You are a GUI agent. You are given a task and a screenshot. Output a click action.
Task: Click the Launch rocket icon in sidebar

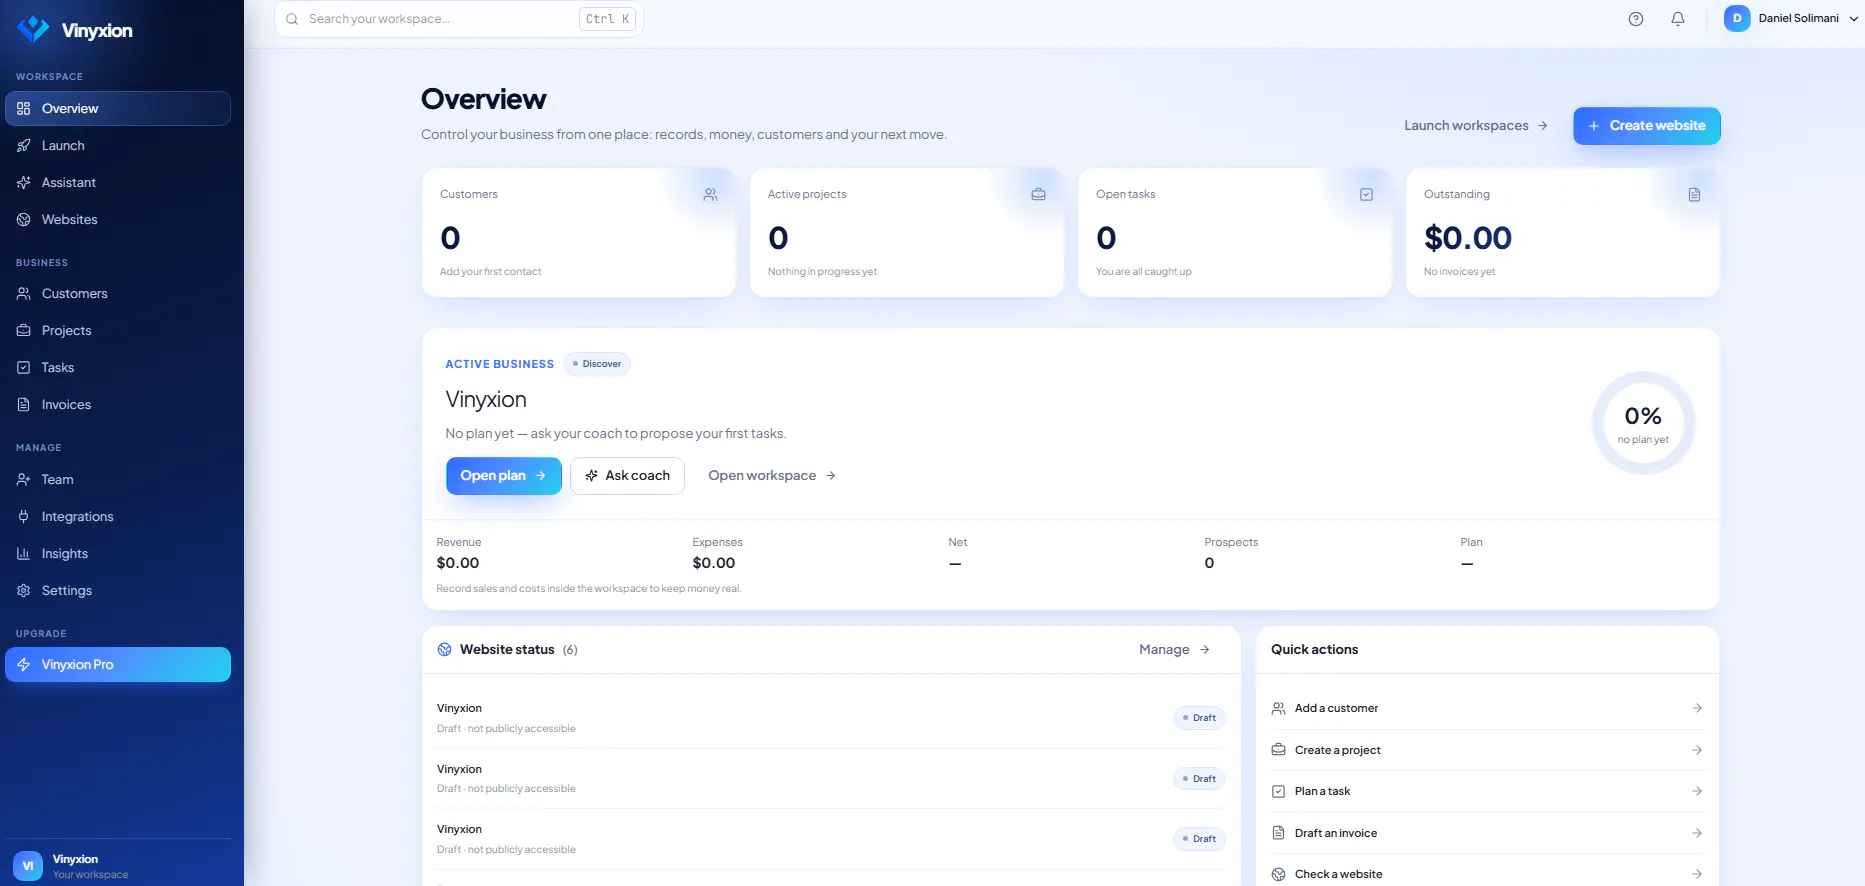point(24,146)
